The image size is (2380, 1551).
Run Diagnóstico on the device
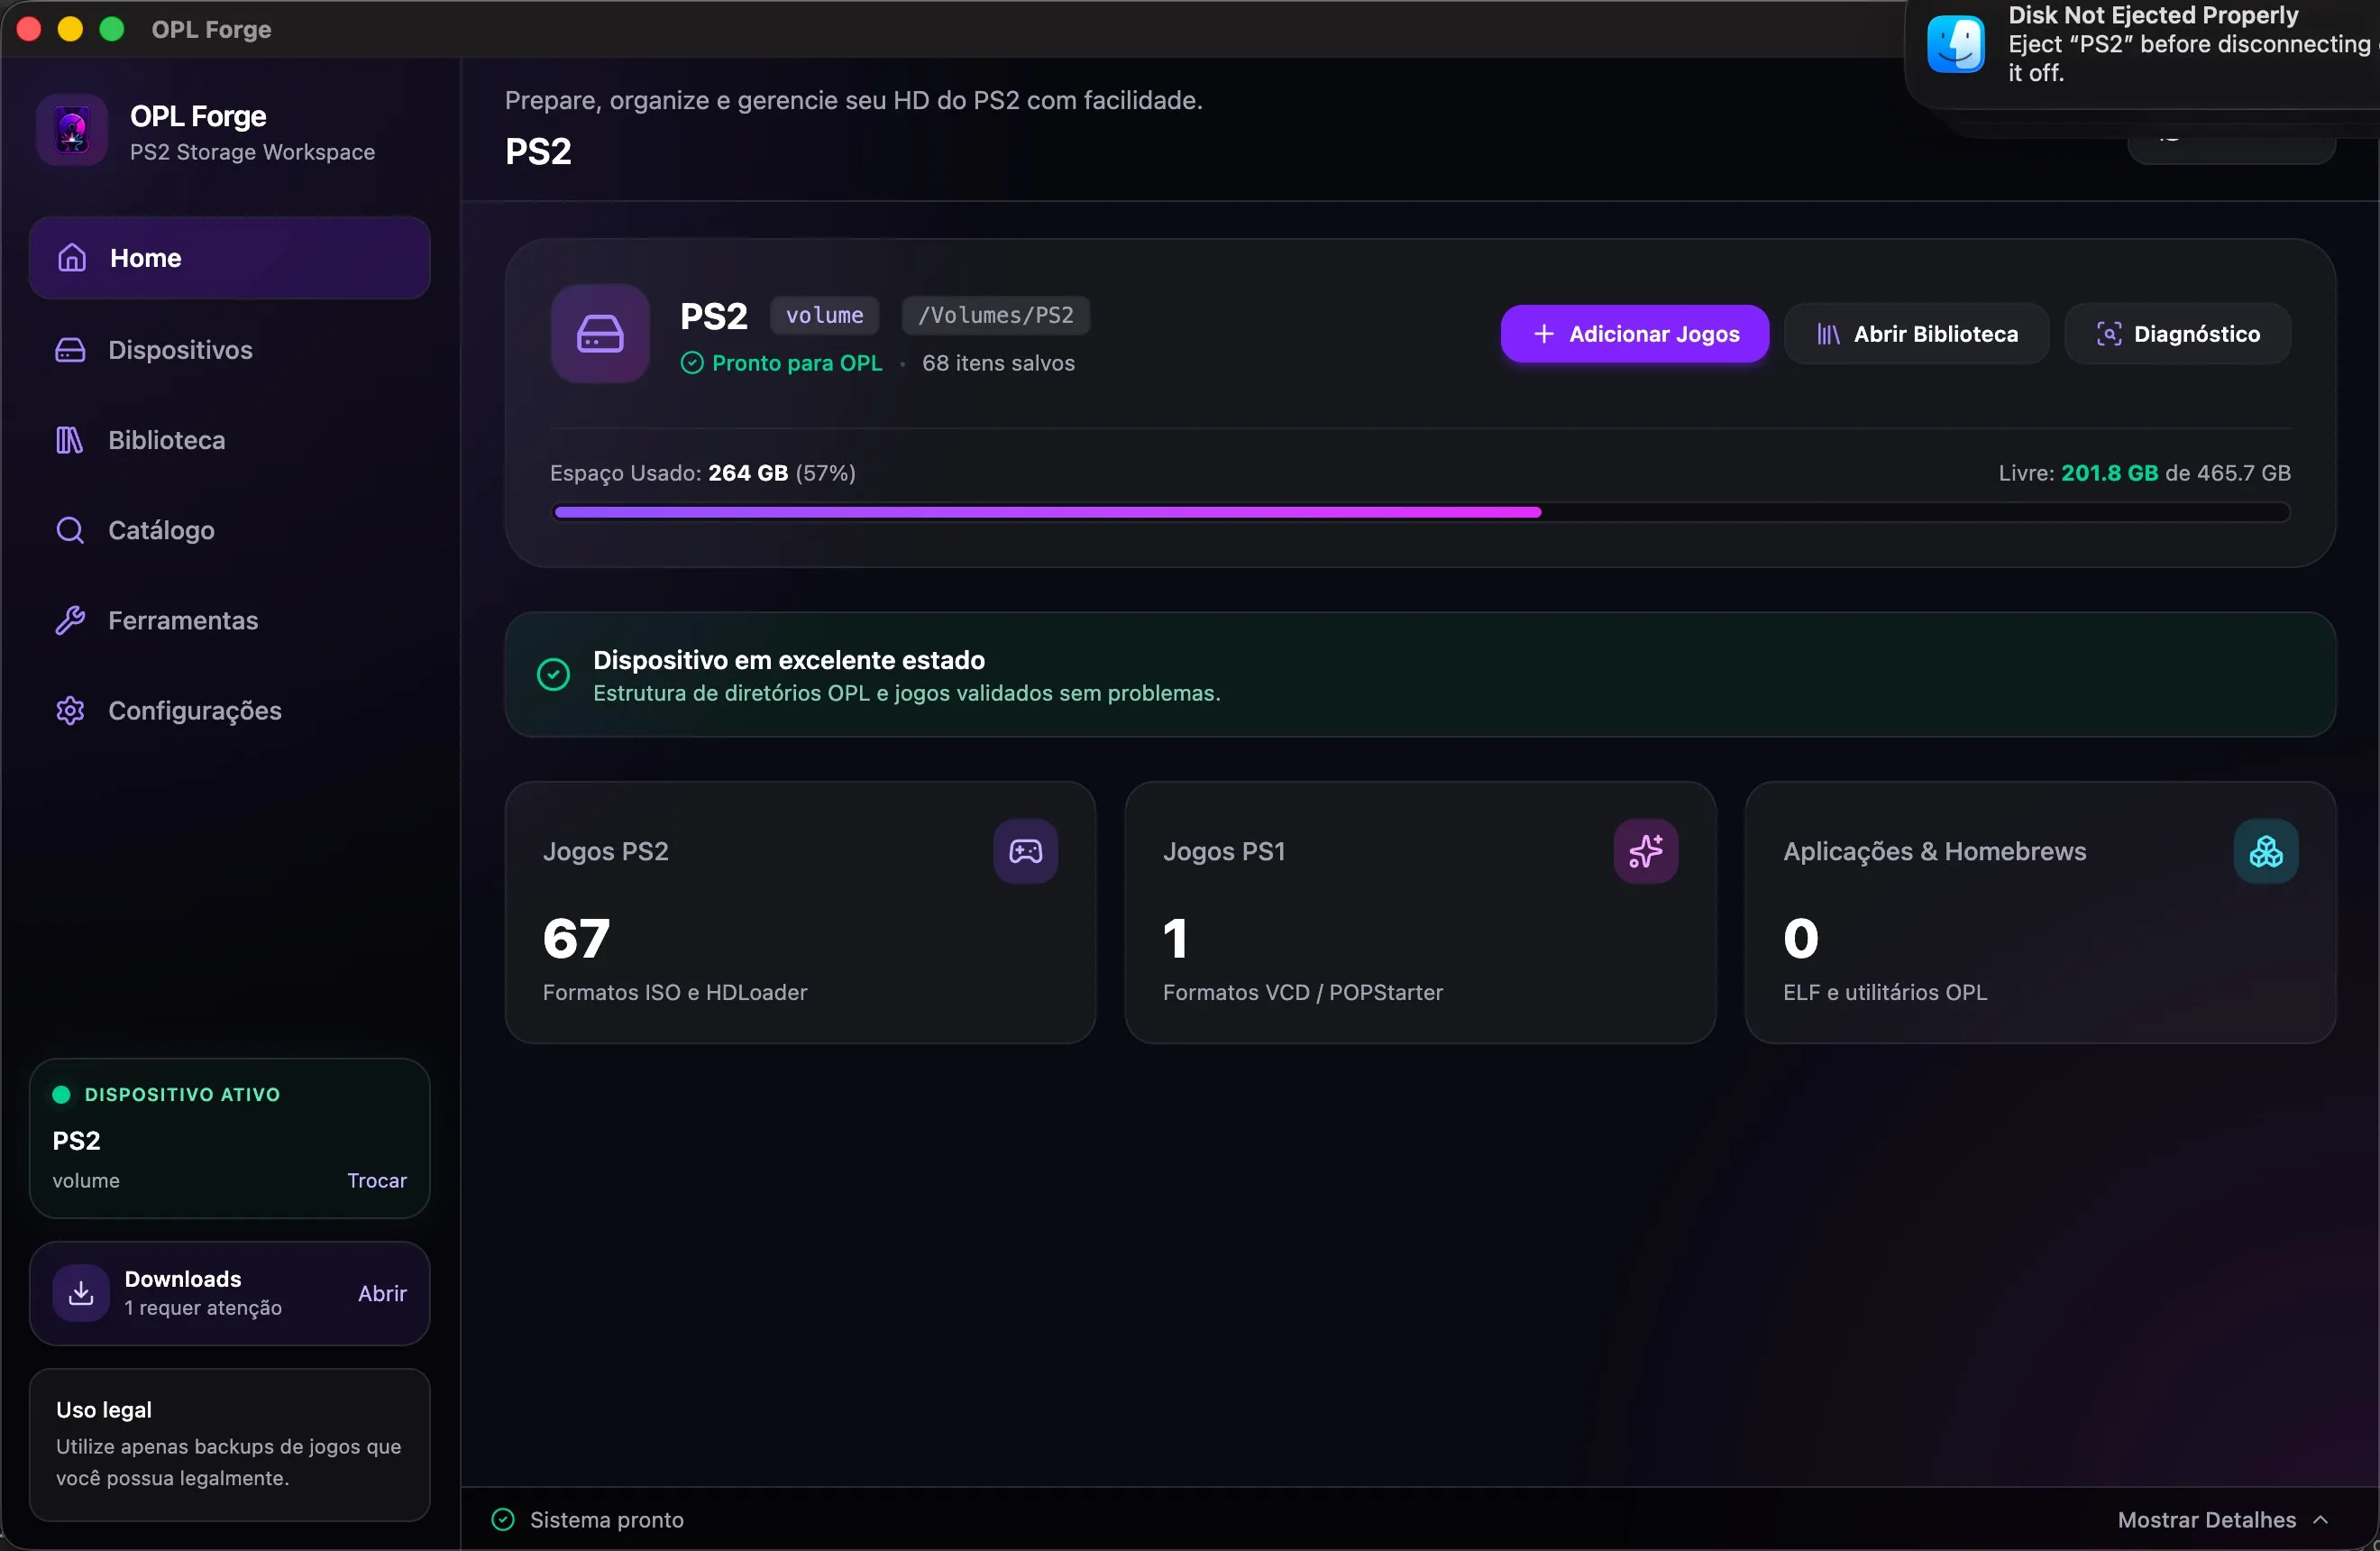(x=2177, y=334)
